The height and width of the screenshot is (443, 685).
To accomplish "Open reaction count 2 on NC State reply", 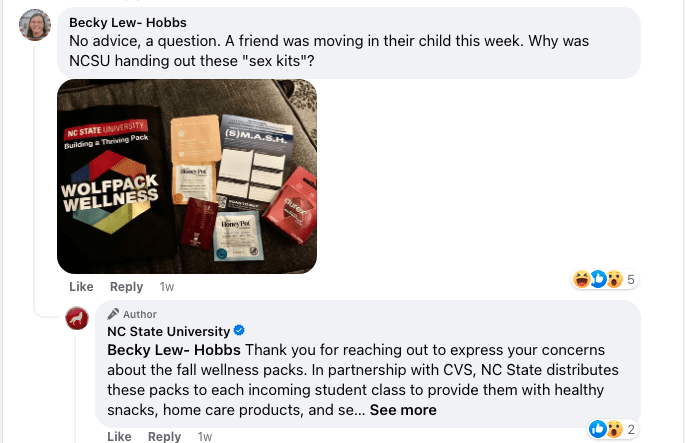I will point(631,430).
